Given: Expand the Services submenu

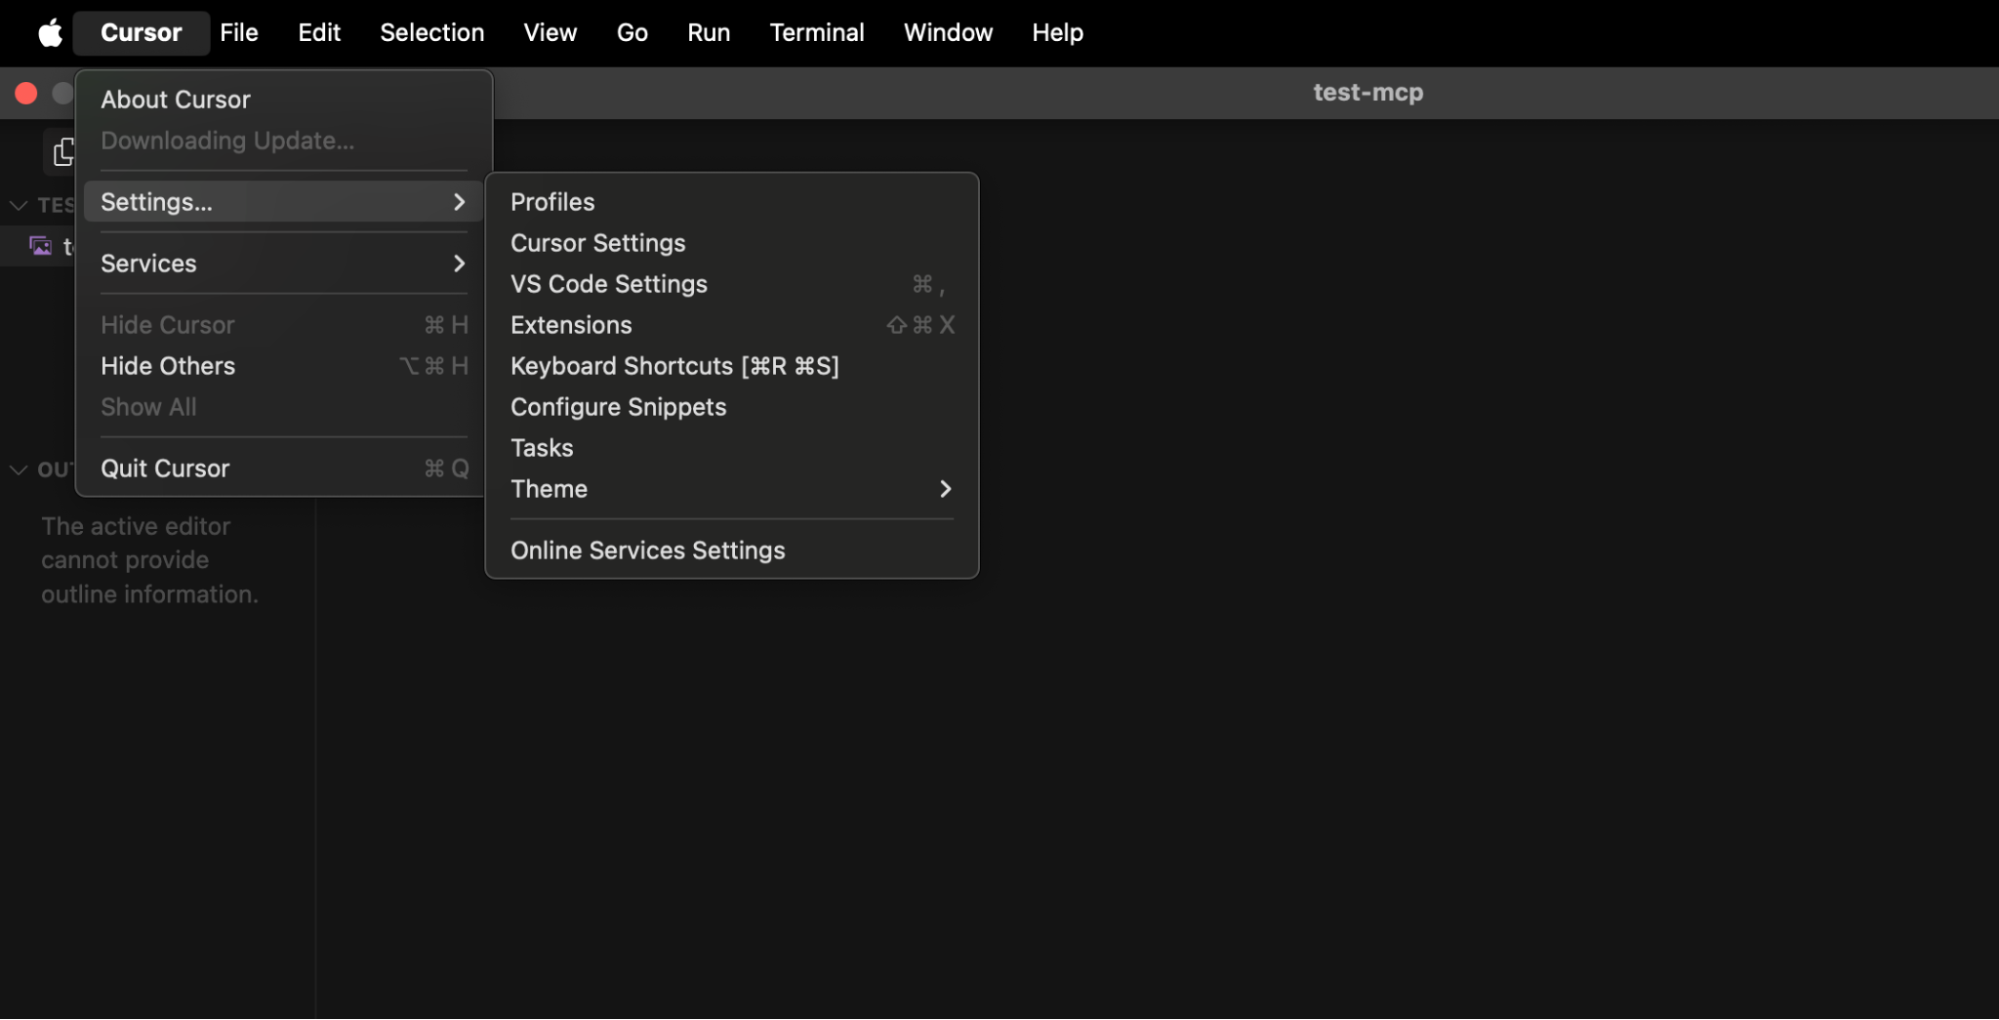Looking at the screenshot, I should click(x=284, y=263).
